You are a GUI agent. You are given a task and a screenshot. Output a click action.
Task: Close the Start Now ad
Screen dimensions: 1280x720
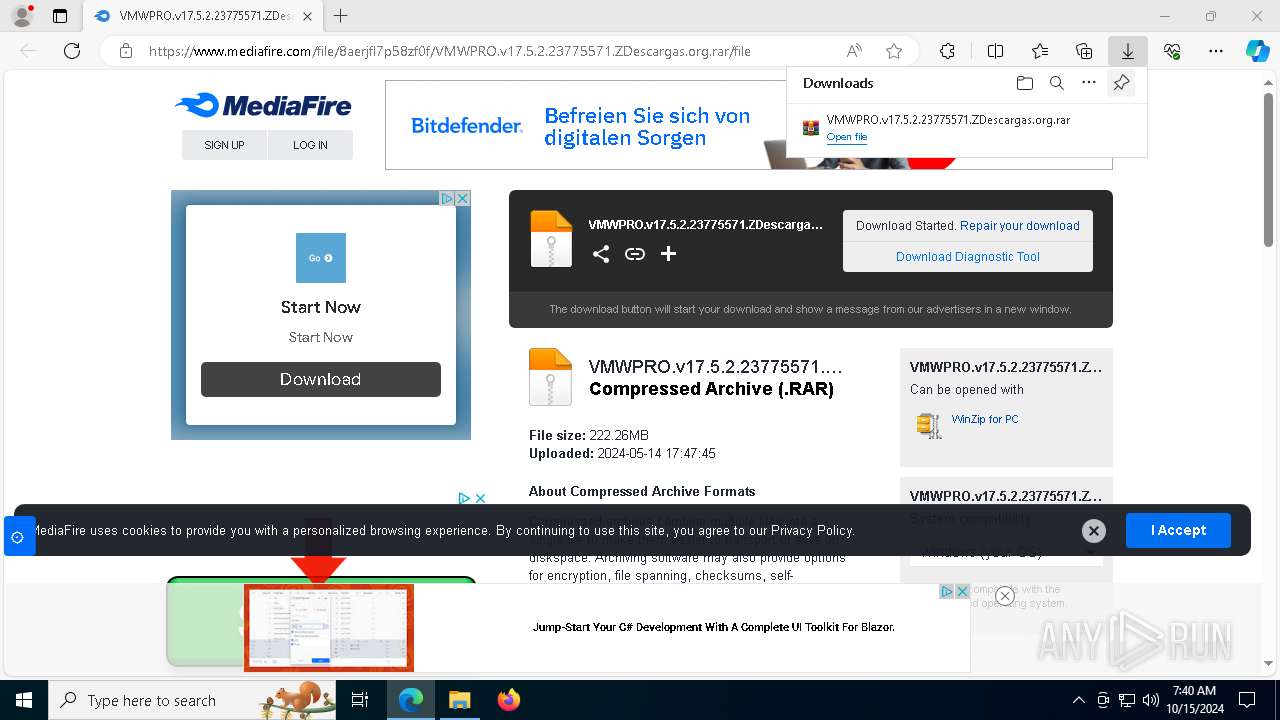pos(462,198)
